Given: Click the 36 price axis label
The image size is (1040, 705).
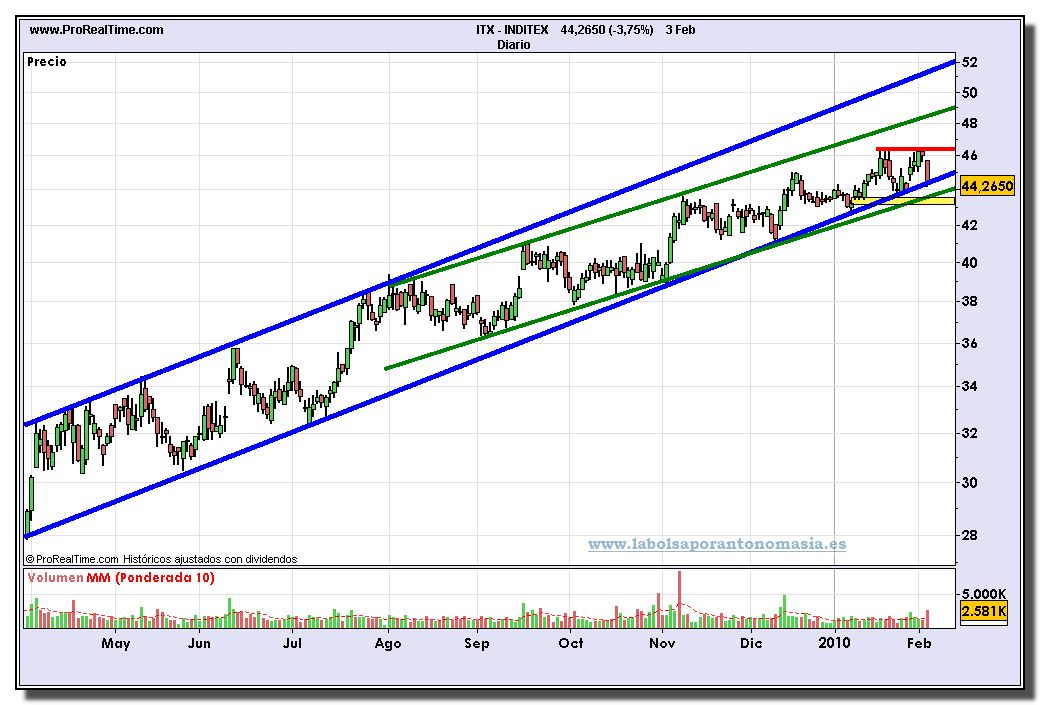Looking at the screenshot, I should coord(970,344).
